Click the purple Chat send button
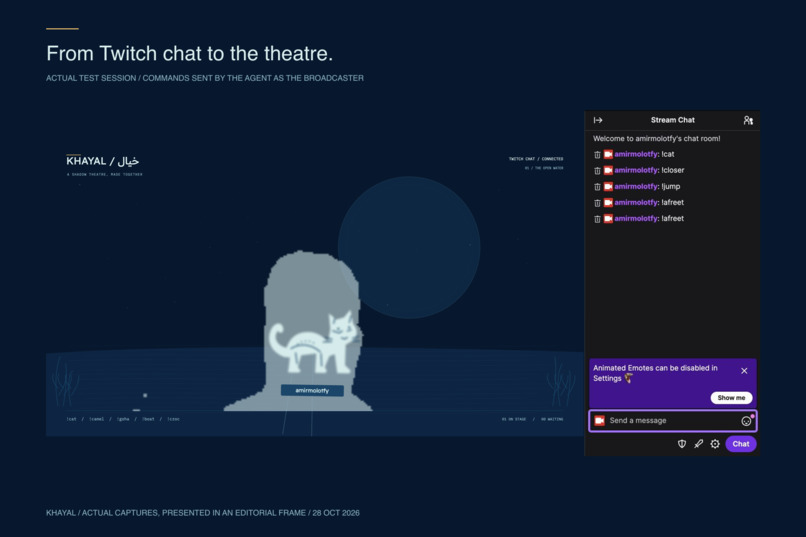The image size is (806, 537). click(x=741, y=444)
